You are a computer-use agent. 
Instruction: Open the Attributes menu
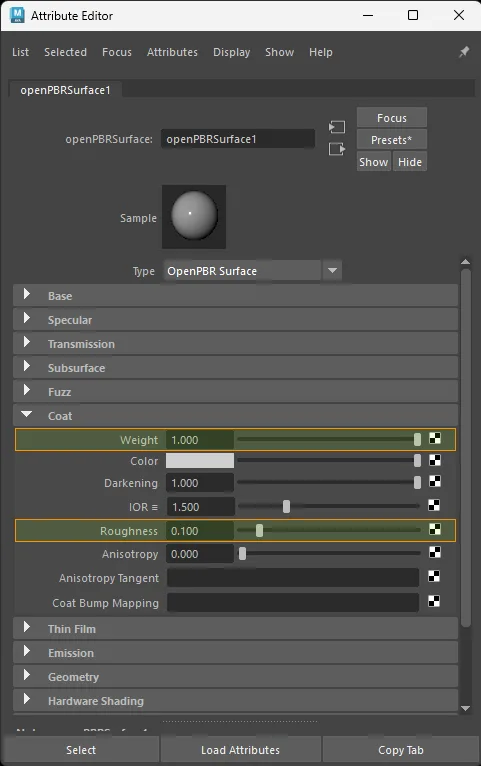[172, 52]
